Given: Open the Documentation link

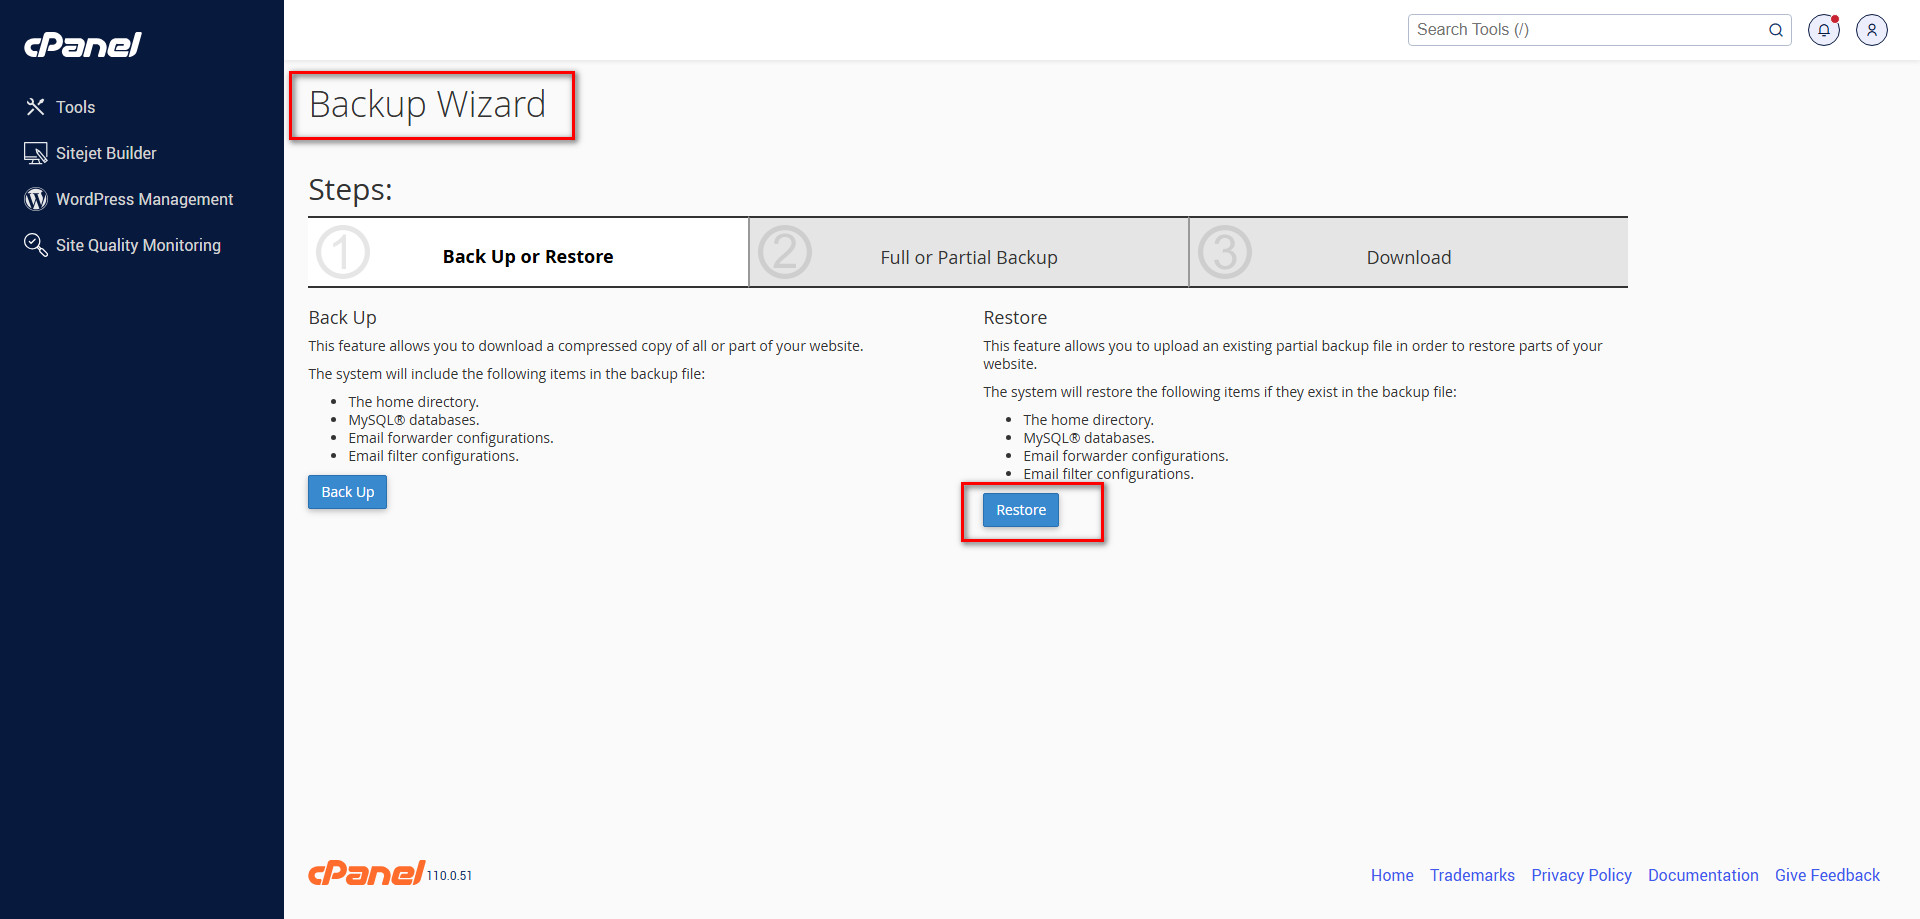Looking at the screenshot, I should click(1702, 875).
